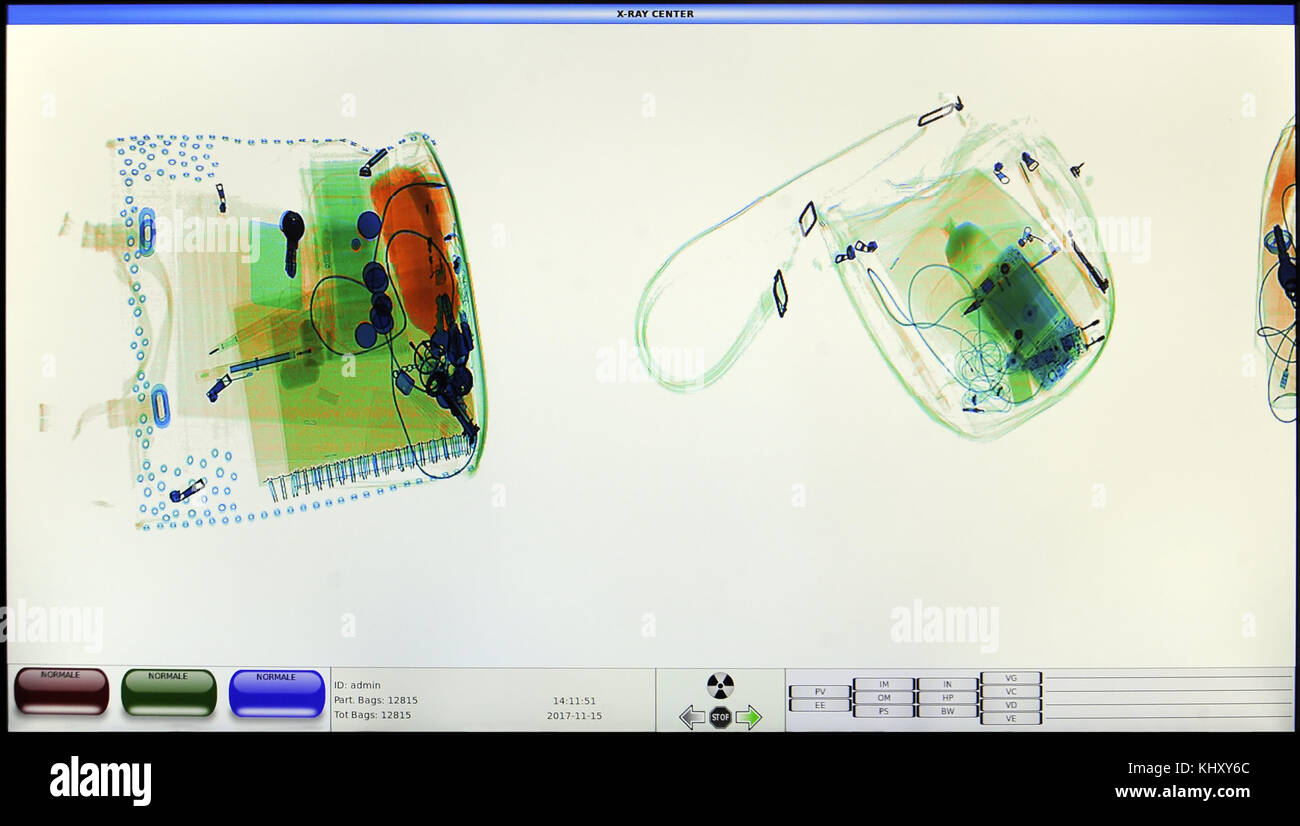This screenshot has height=826, width=1300.
Task: Click the radiation symbol icon
Action: tap(720, 686)
